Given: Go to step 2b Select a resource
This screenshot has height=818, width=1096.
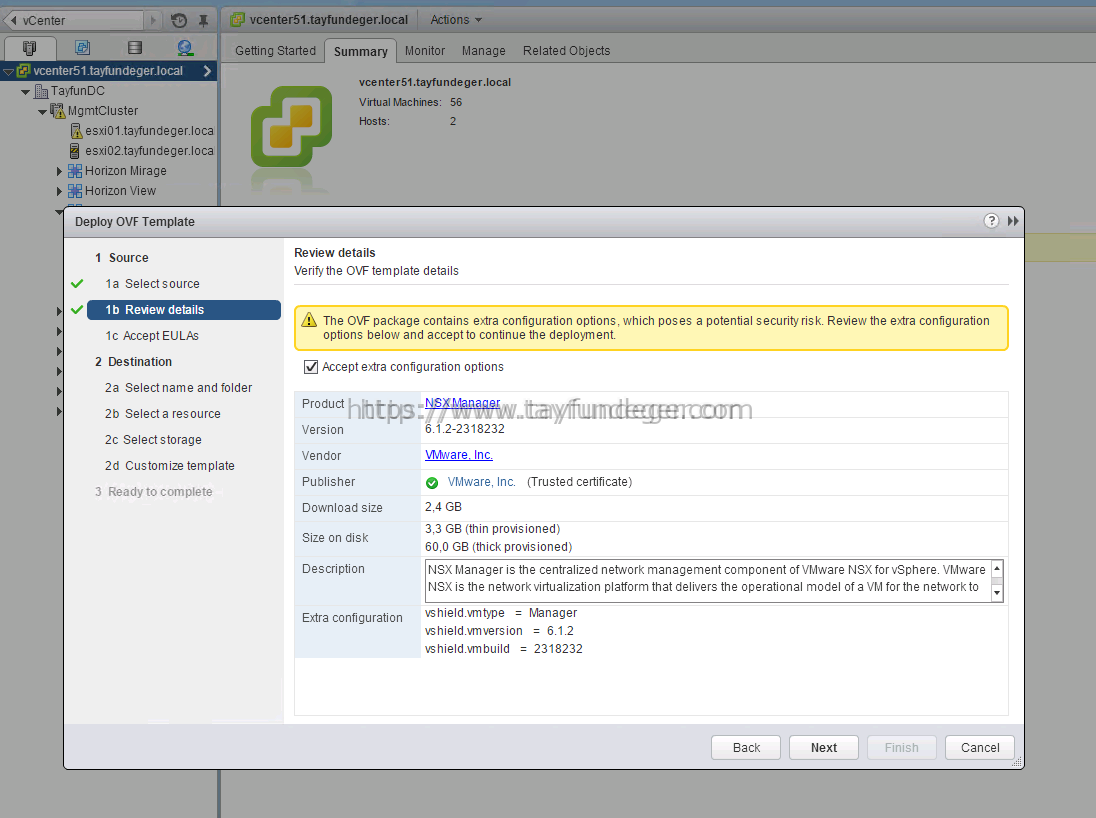Looking at the screenshot, I should click(162, 414).
